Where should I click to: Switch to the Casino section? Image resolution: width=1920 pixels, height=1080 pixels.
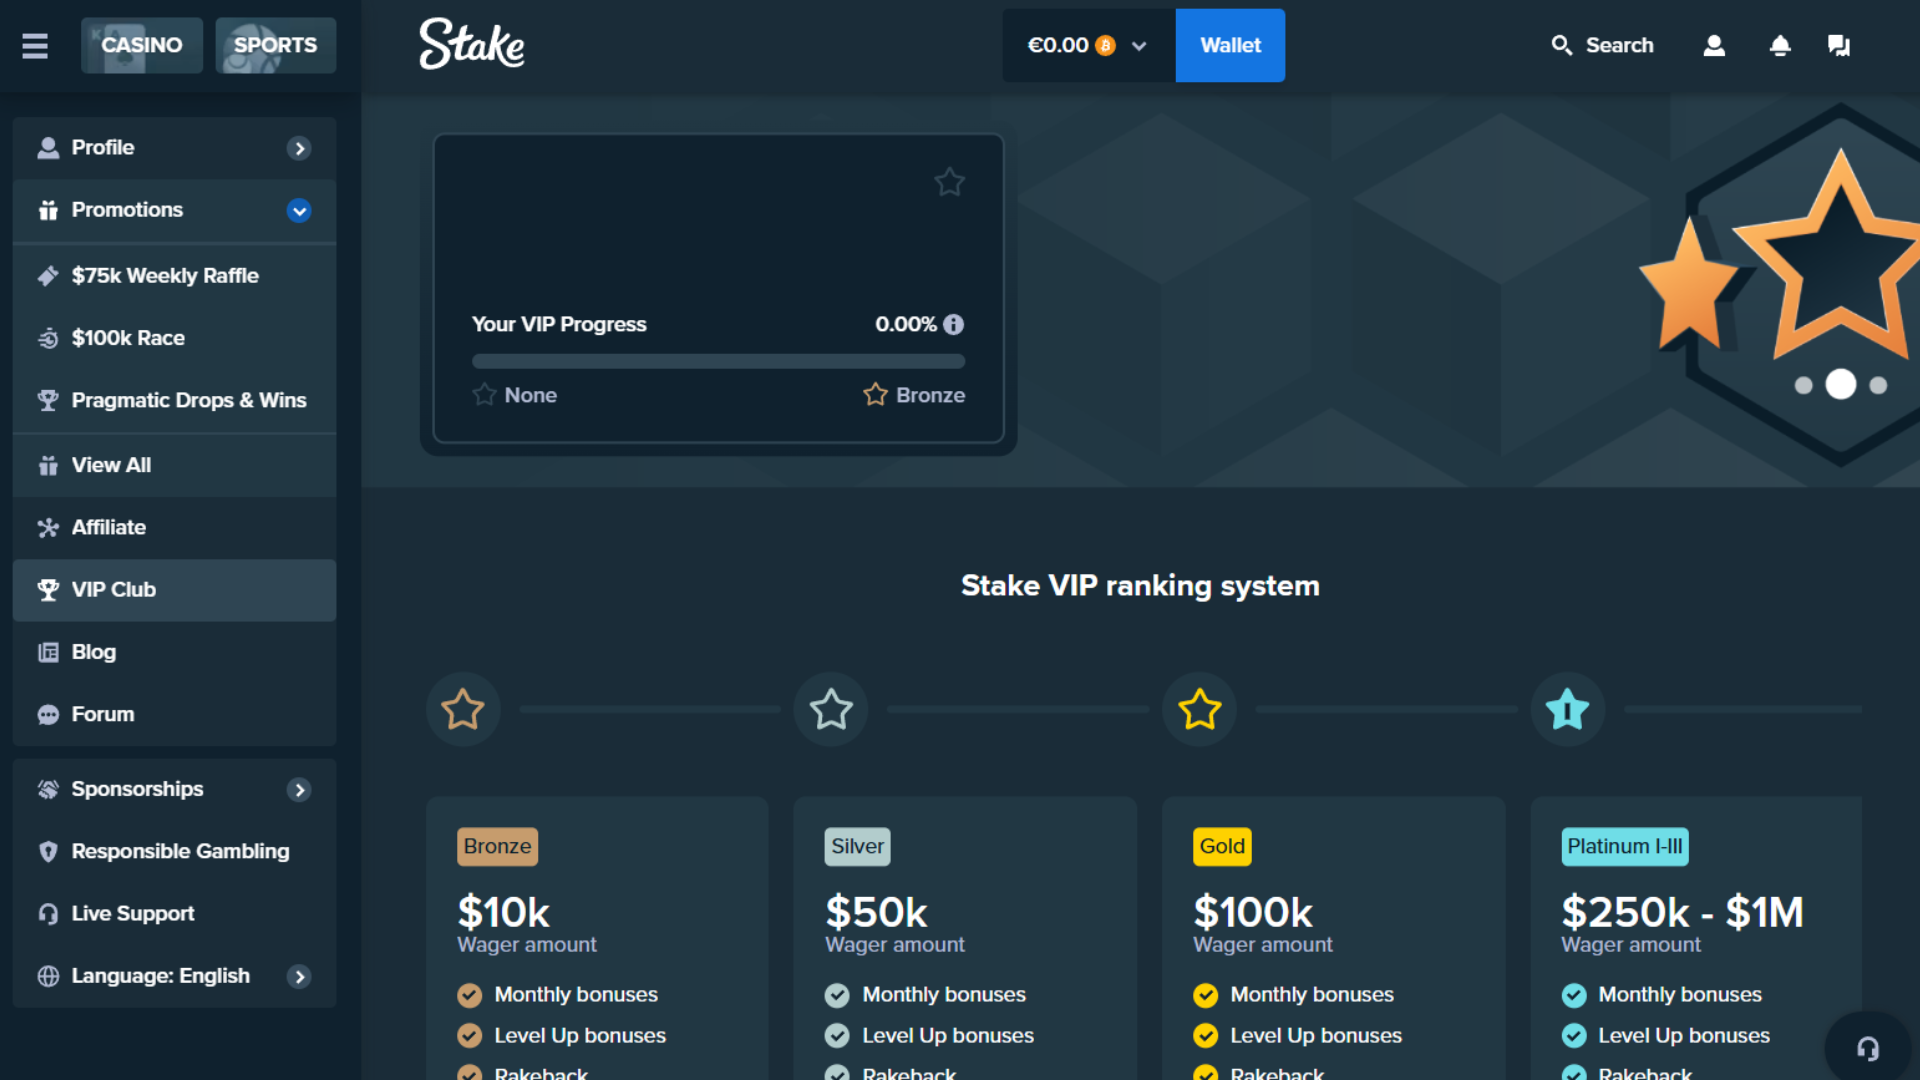pyautogui.click(x=141, y=45)
